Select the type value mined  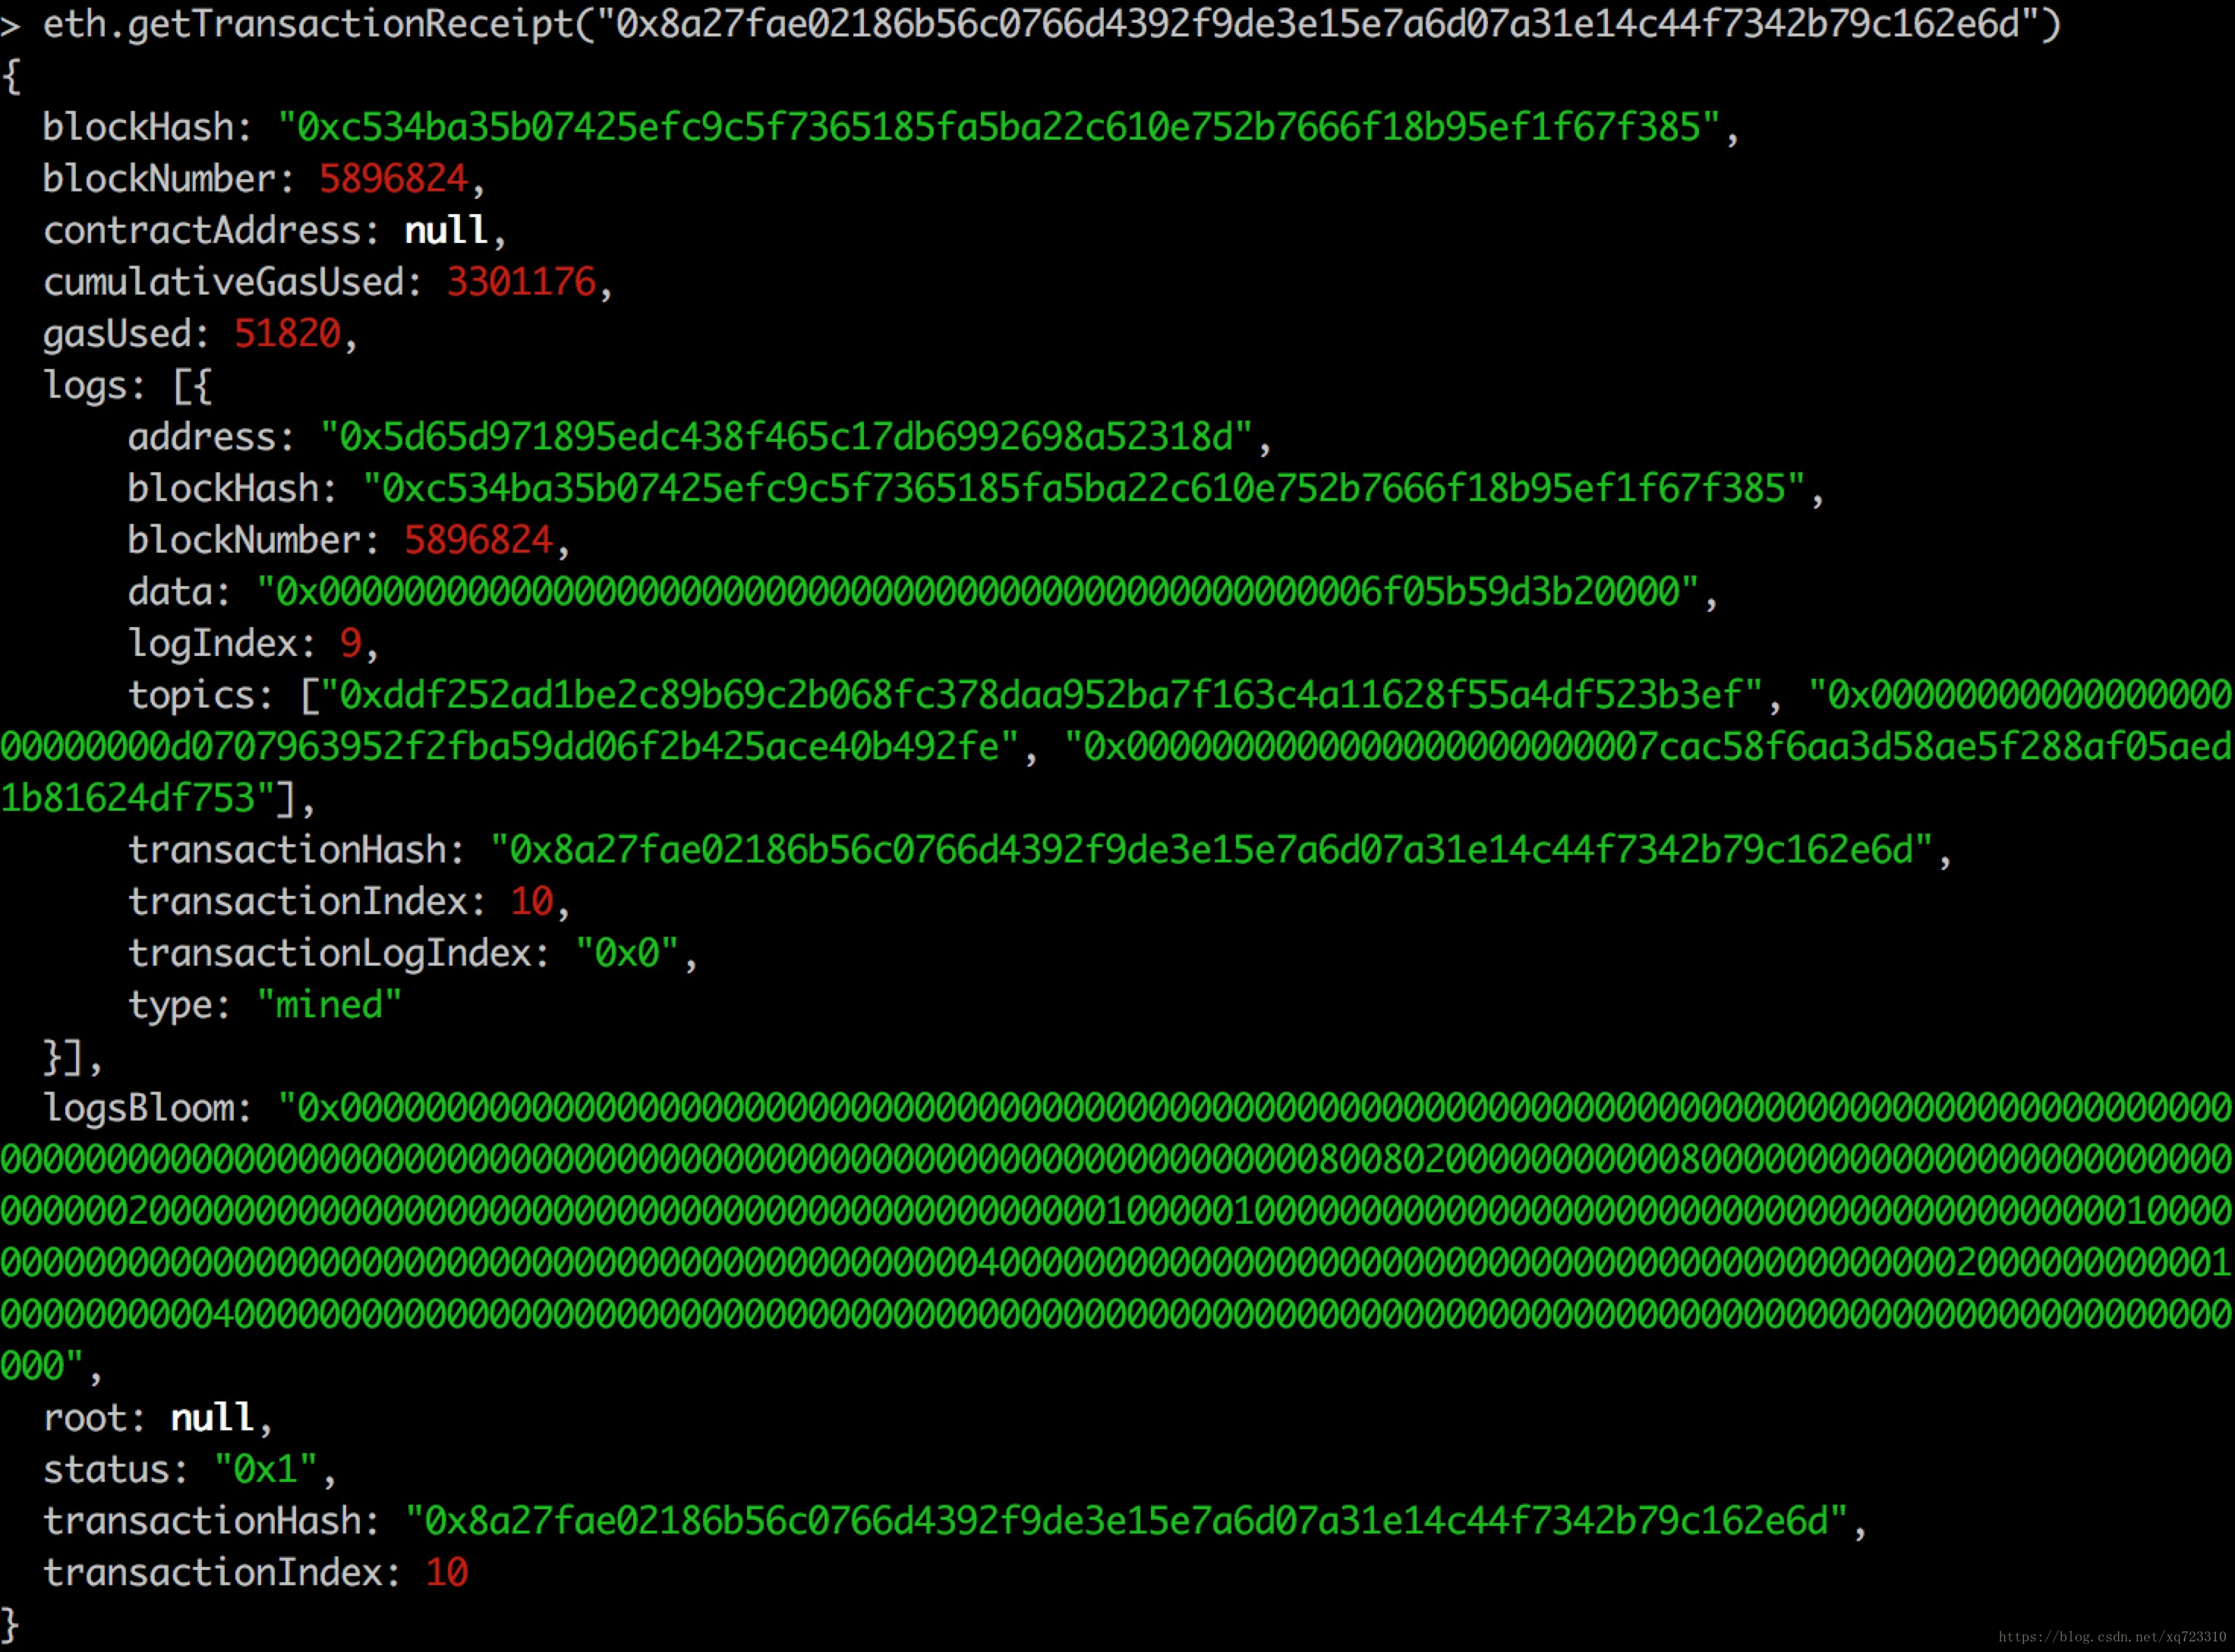point(329,1005)
